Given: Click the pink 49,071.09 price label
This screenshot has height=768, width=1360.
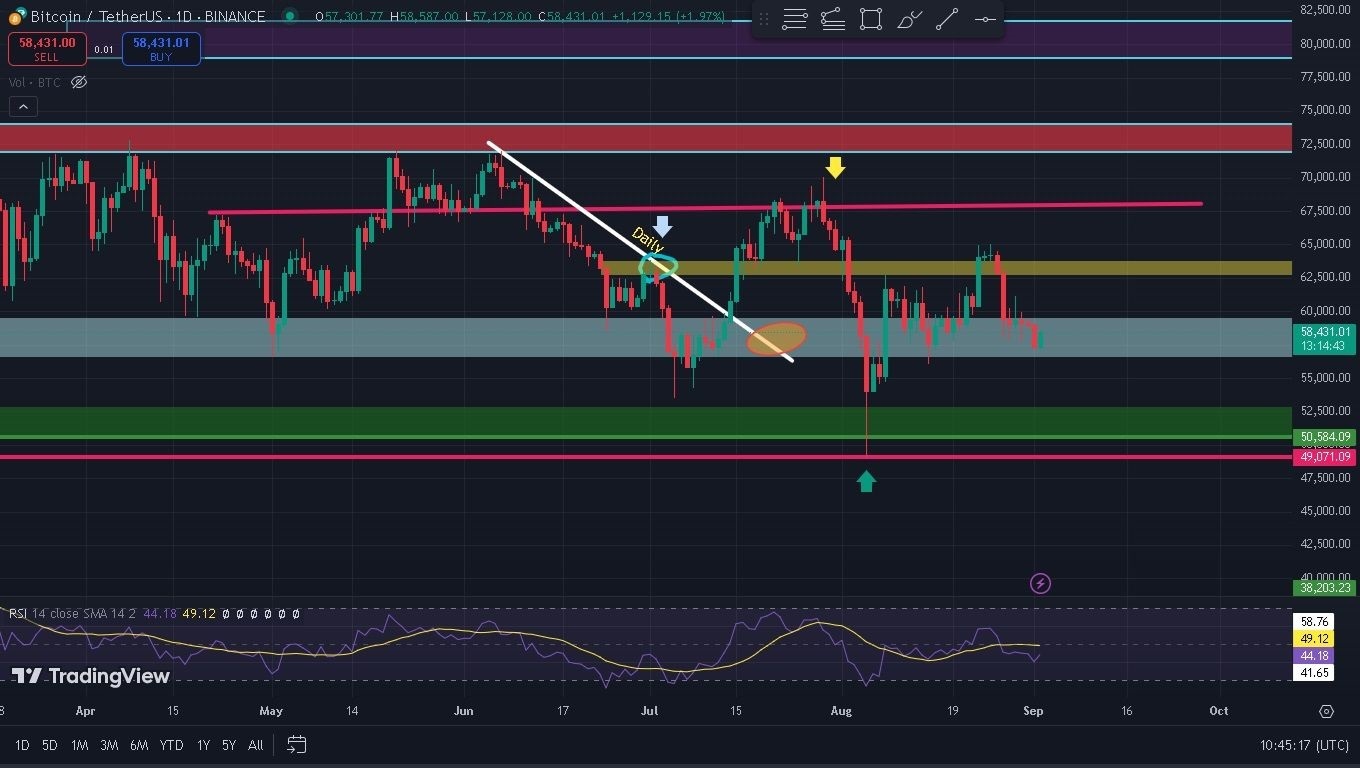Looking at the screenshot, I should coord(1325,457).
